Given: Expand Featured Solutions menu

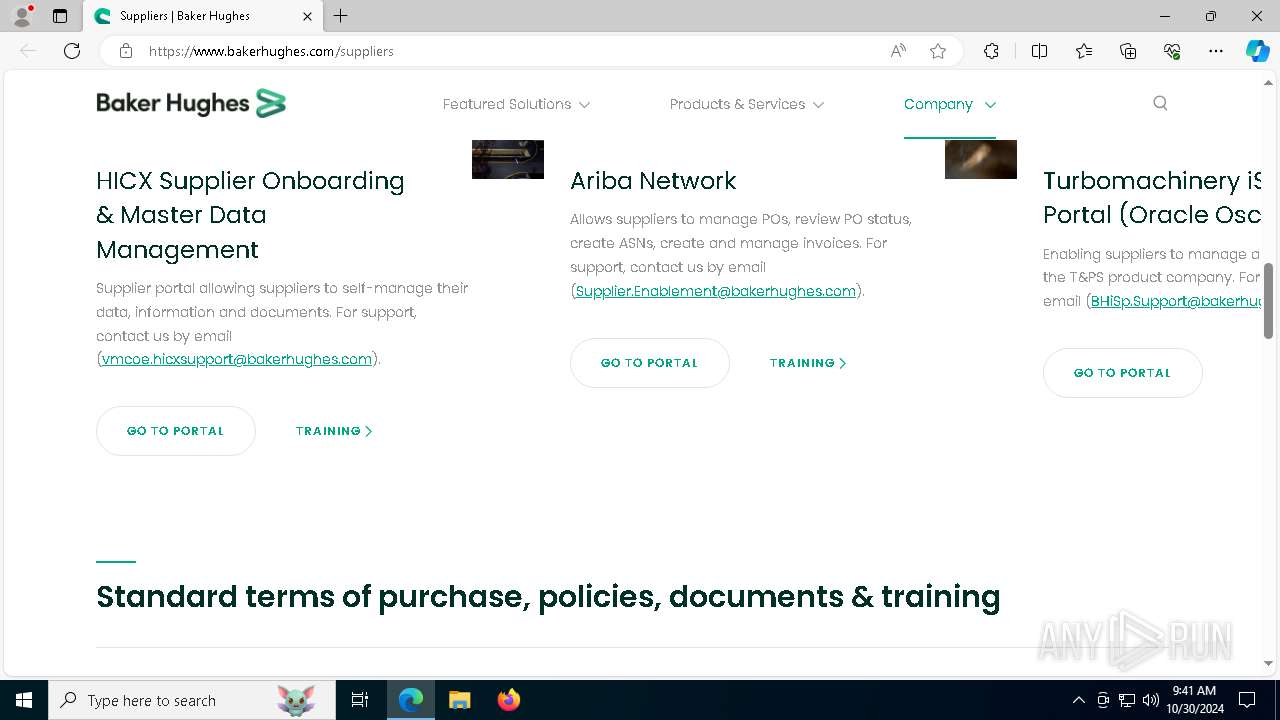Looking at the screenshot, I should click(x=516, y=104).
